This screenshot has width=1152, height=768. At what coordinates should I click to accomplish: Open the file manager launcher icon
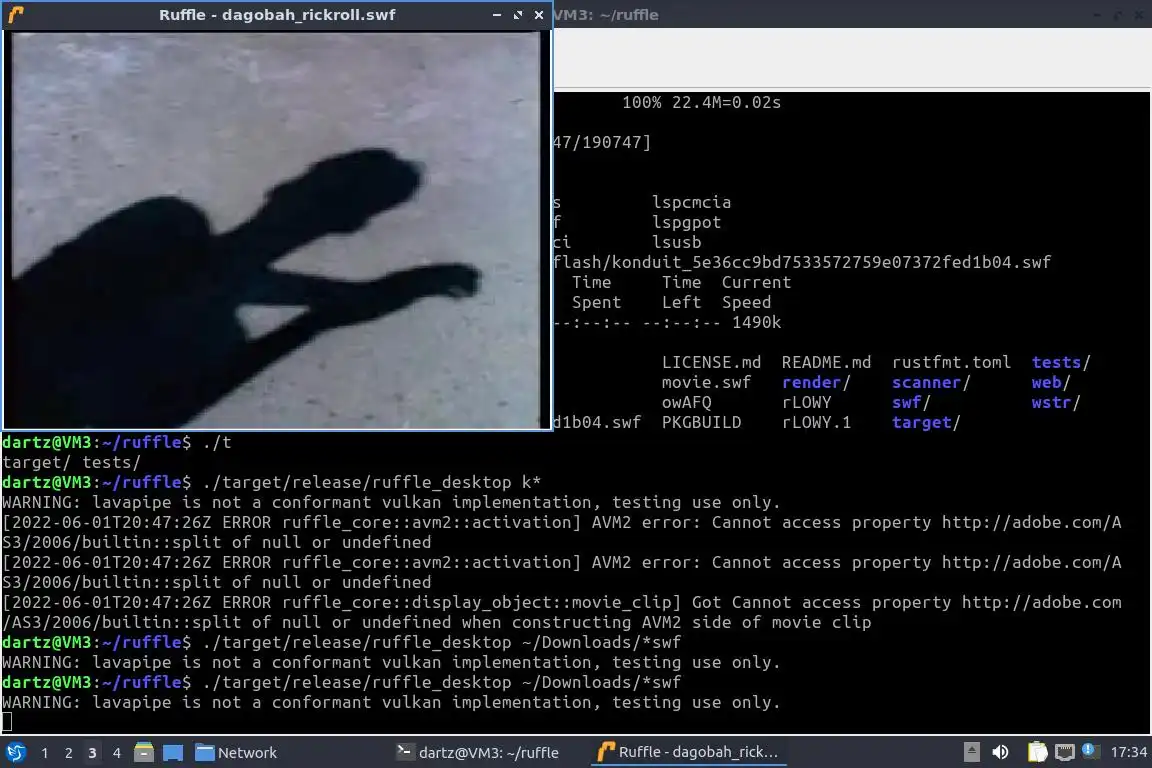click(144, 752)
